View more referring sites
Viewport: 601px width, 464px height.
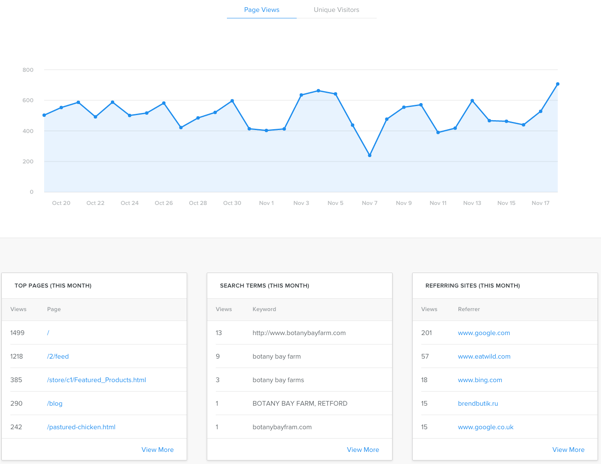click(568, 450)
